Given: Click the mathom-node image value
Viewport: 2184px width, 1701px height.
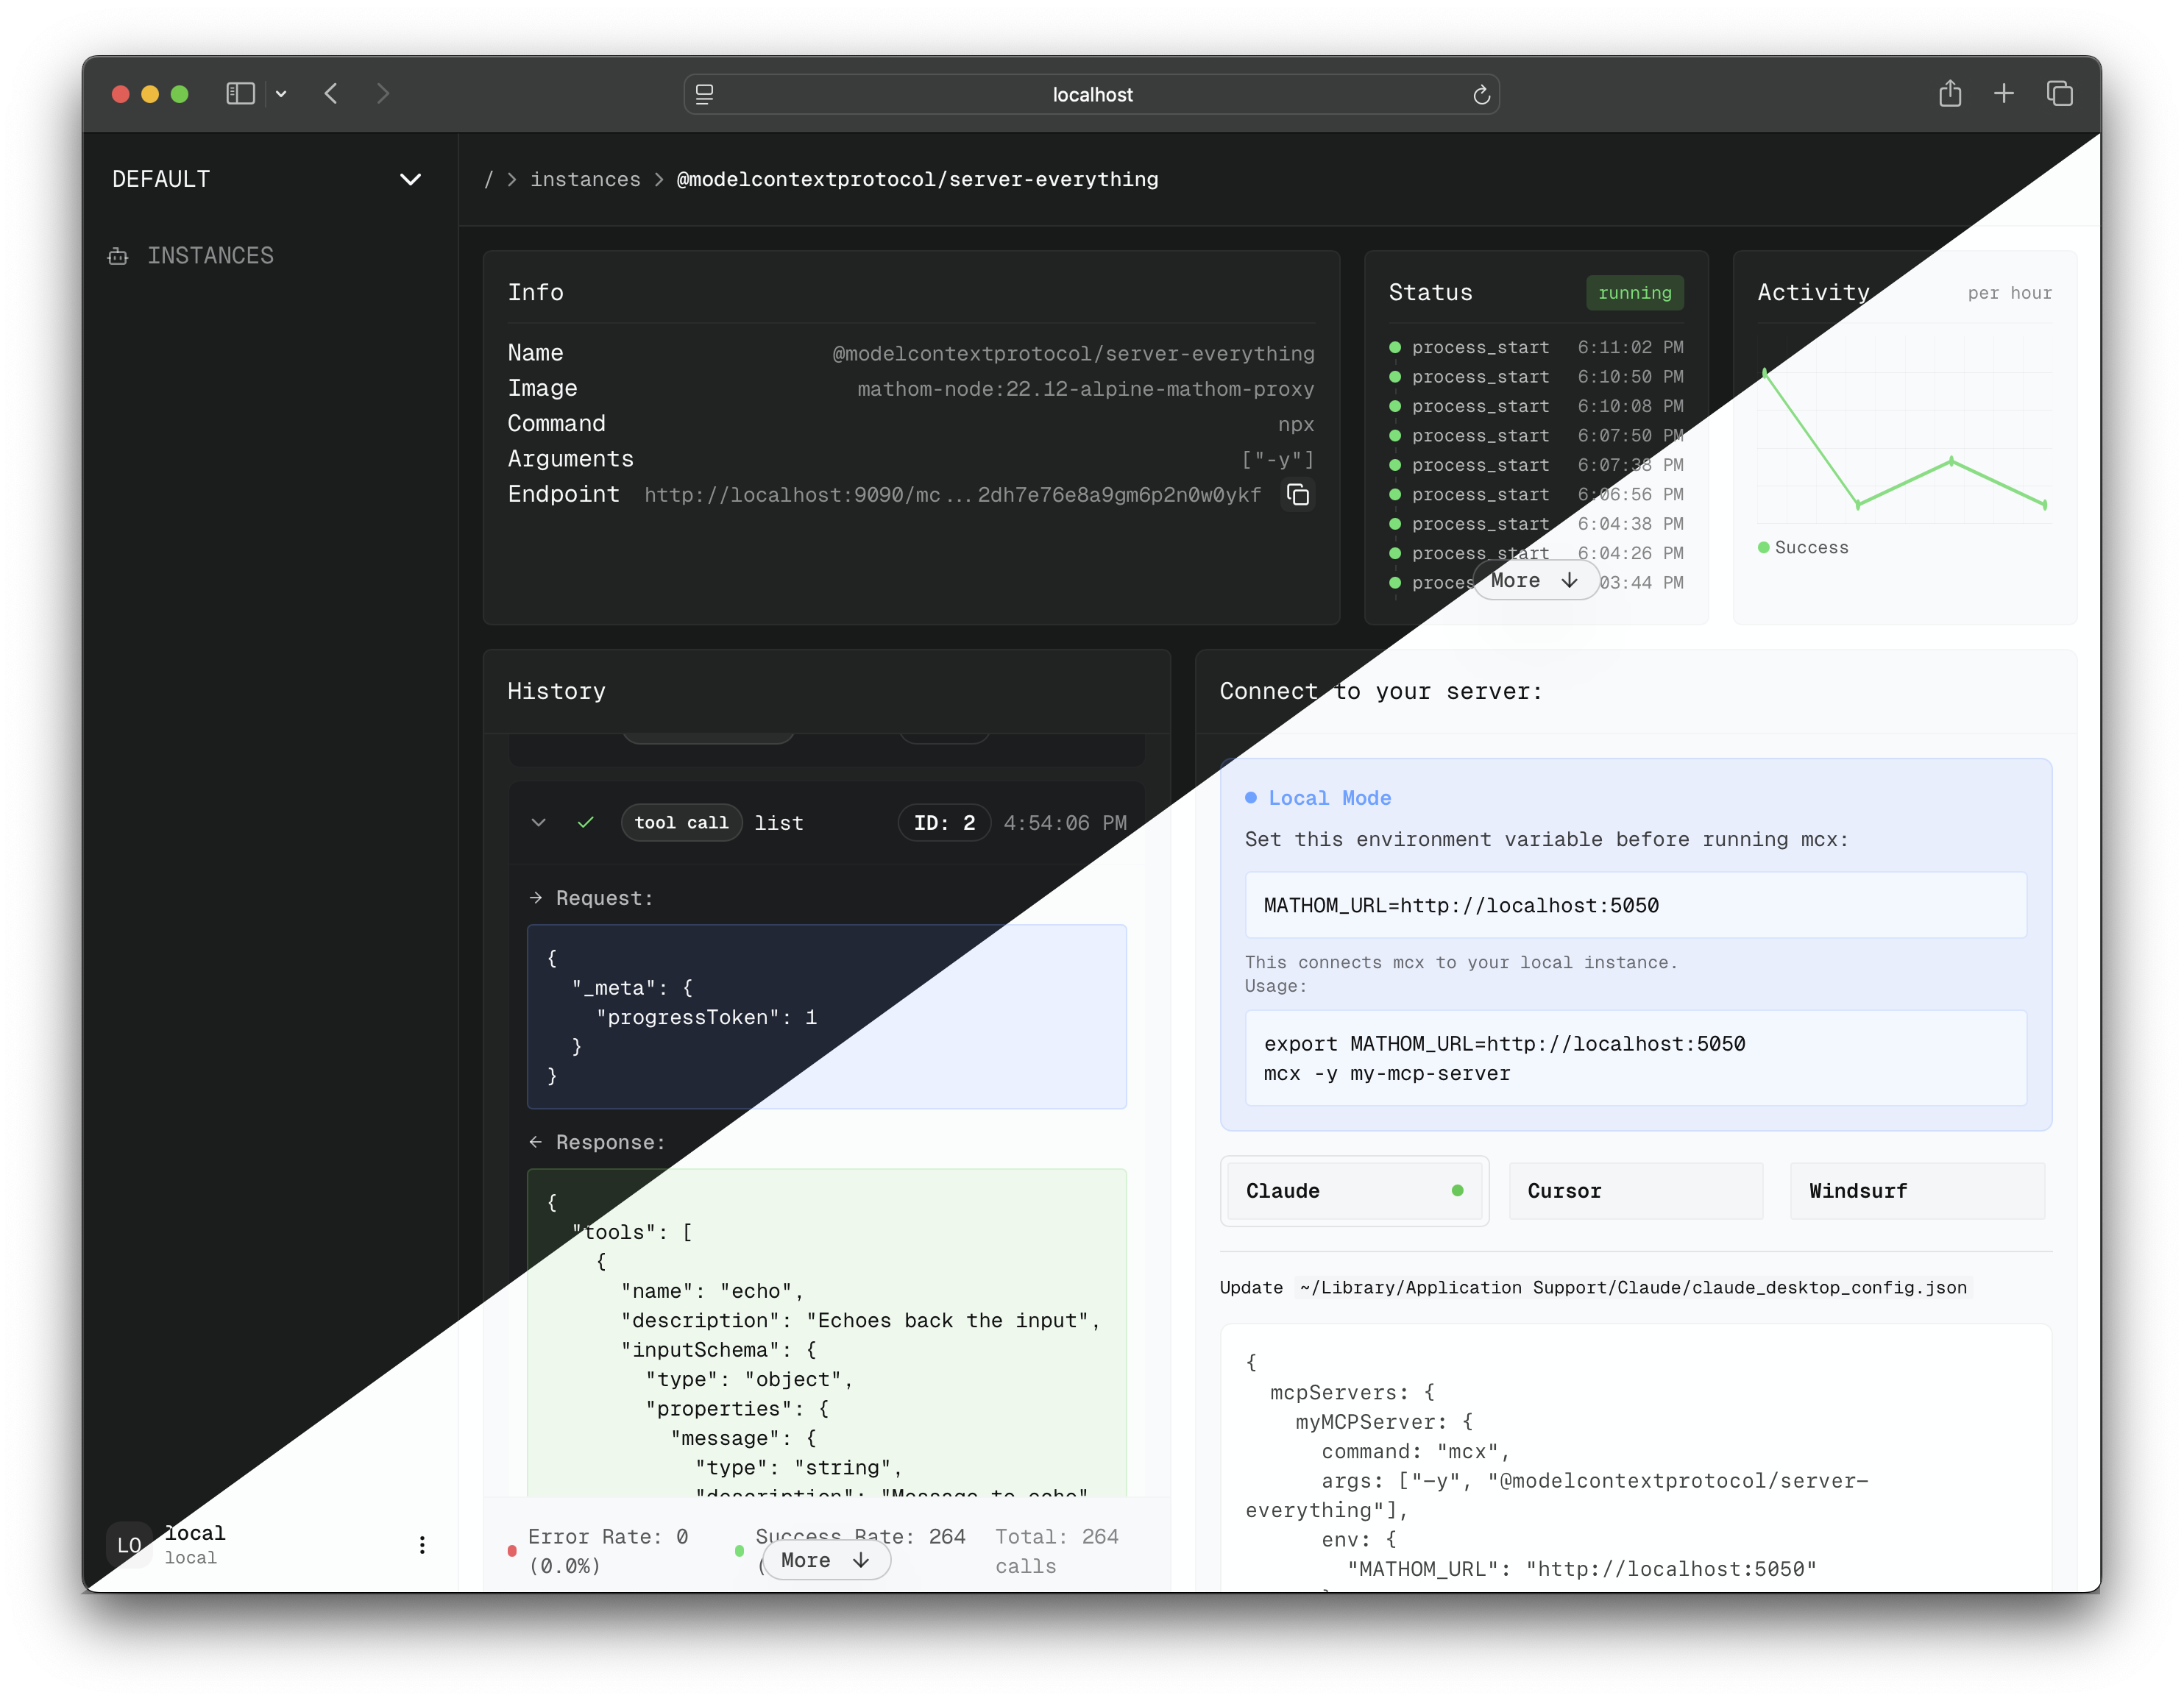Looking at the screenshot, I should click(1085, 389).
